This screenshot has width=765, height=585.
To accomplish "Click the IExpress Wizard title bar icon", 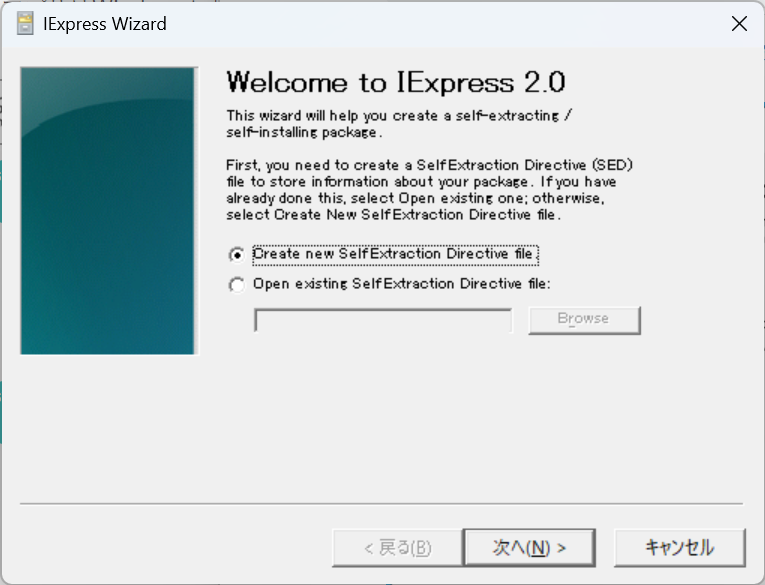I will point(25,23).
